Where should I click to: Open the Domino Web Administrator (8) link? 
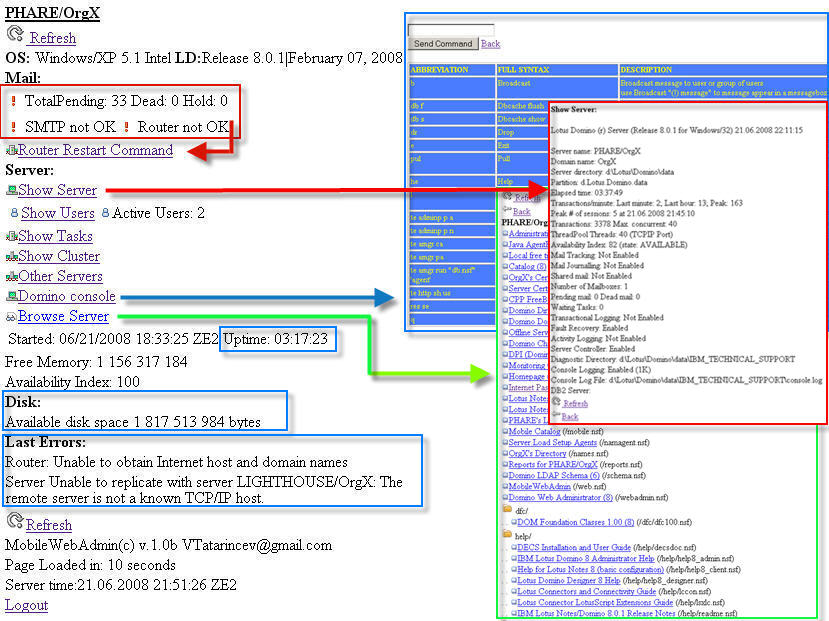[x=560, y=497]
